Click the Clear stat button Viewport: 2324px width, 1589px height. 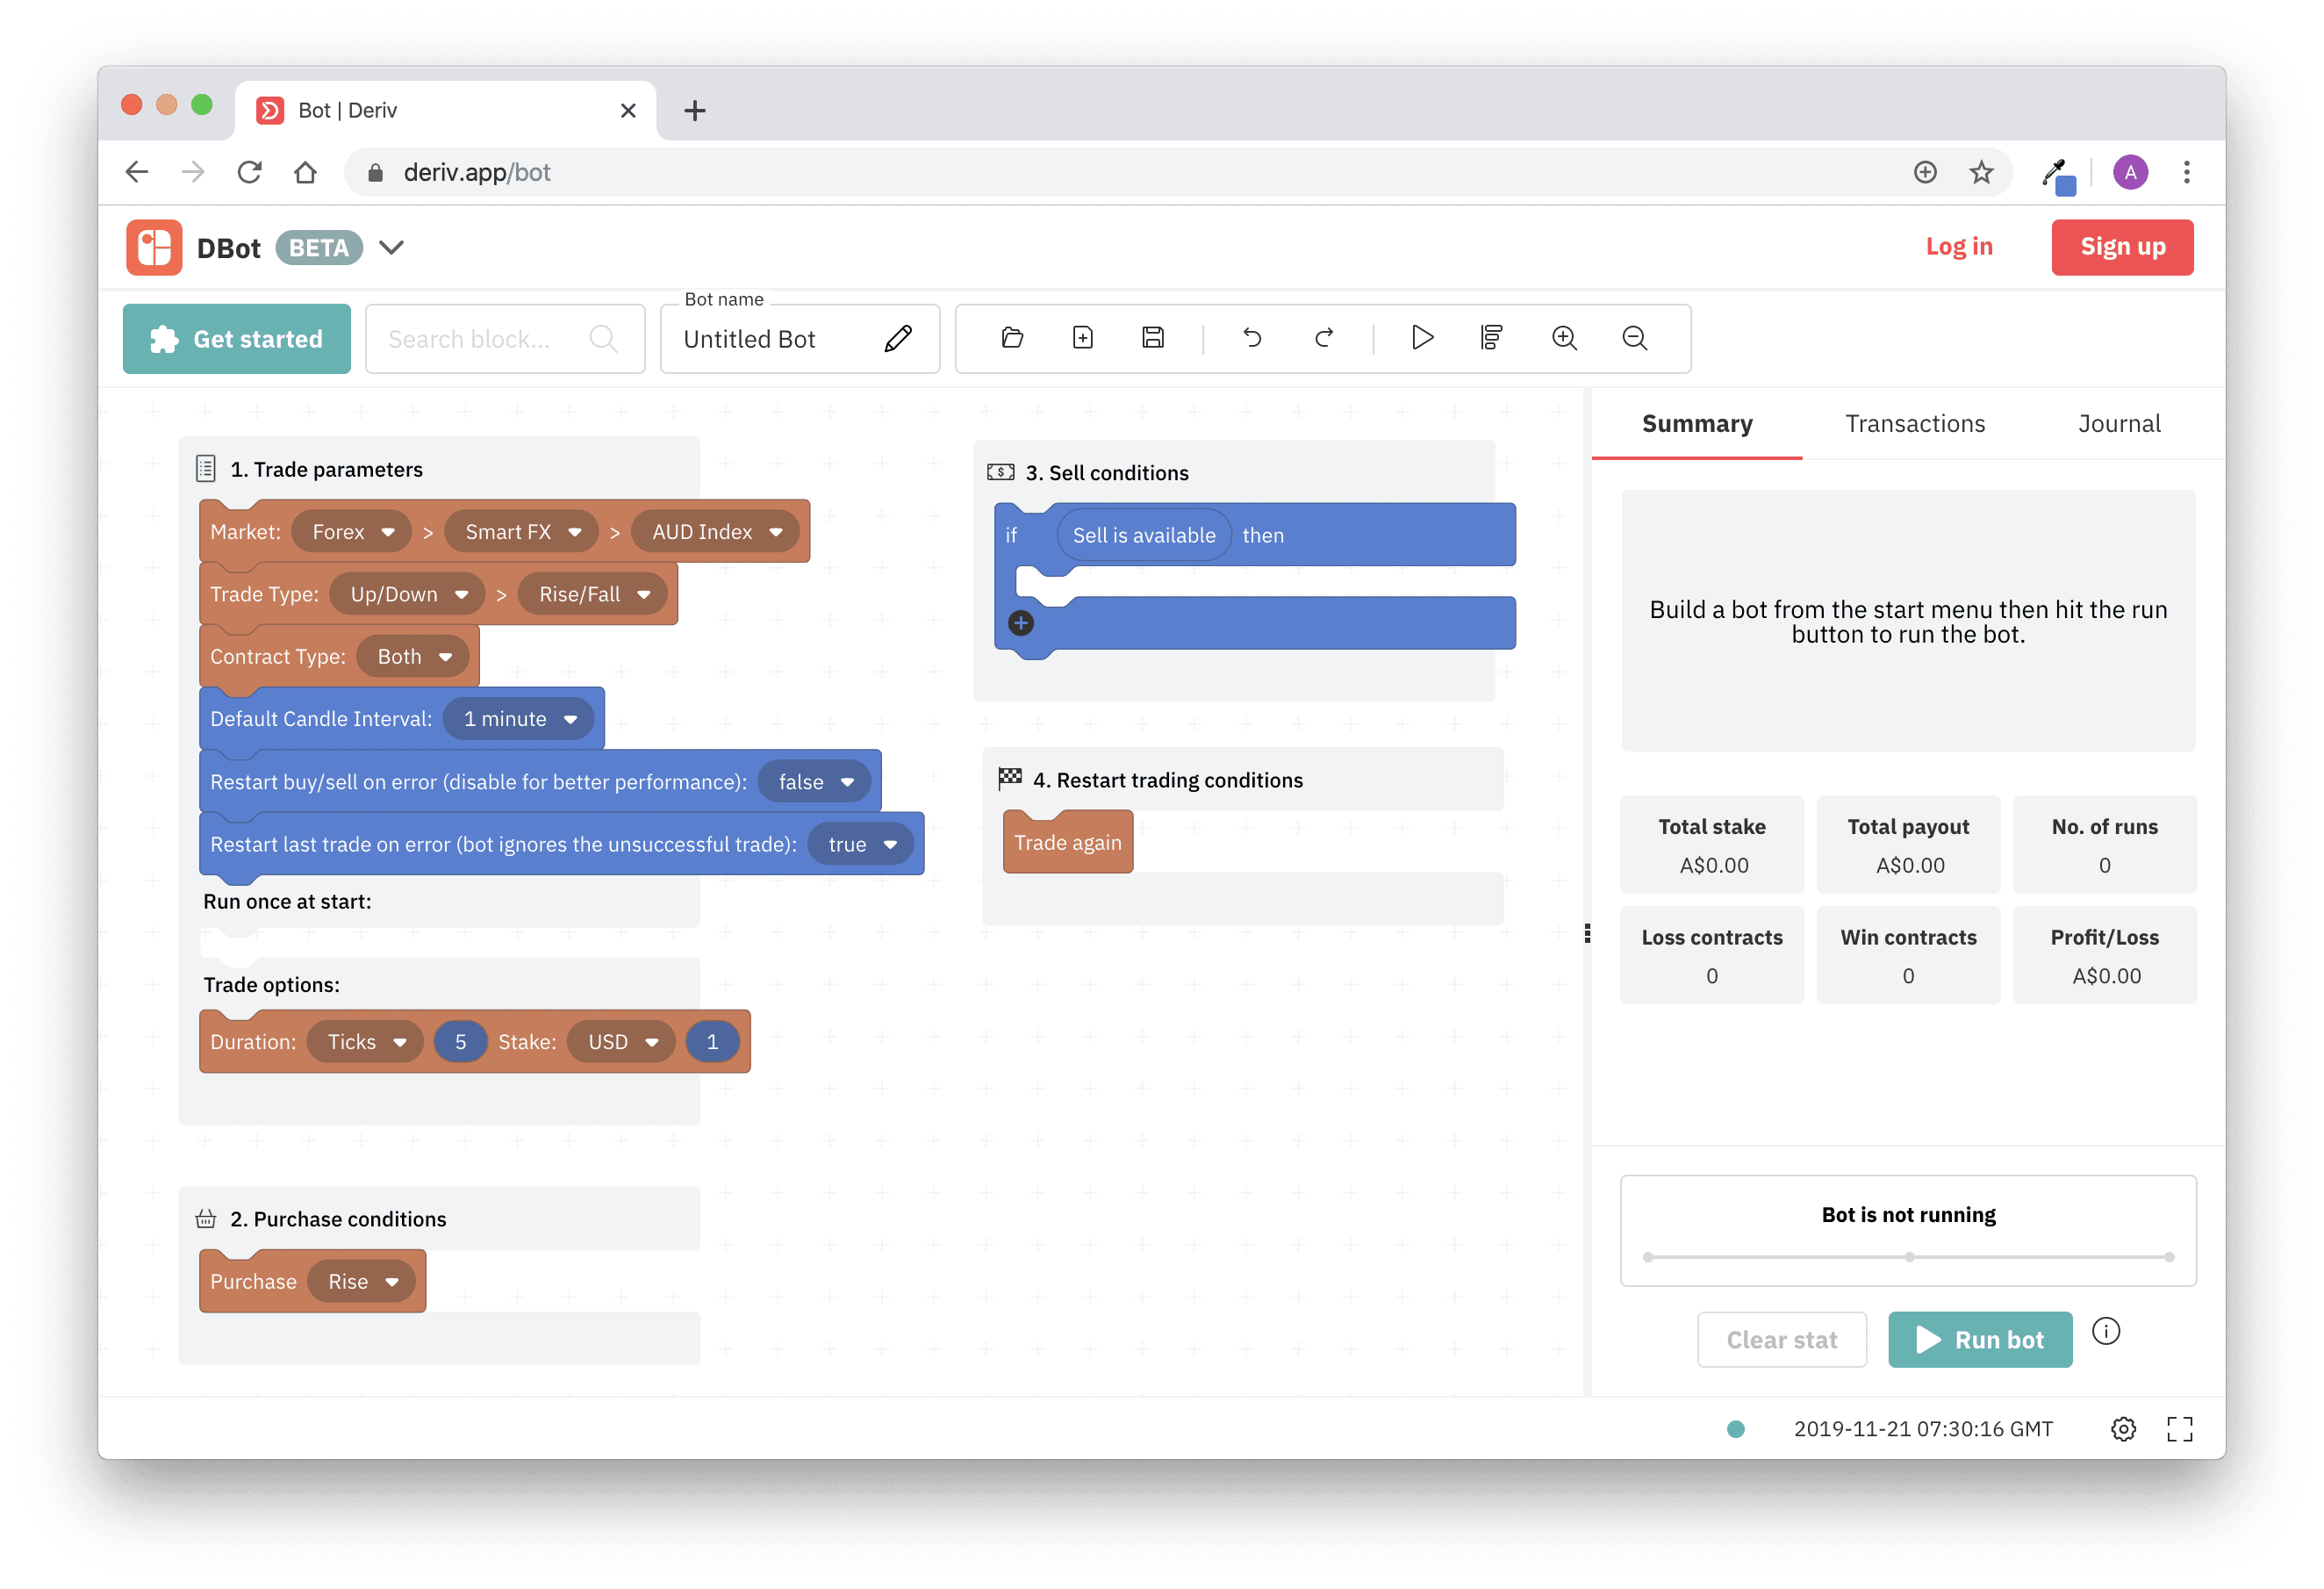point(1780,1338)
